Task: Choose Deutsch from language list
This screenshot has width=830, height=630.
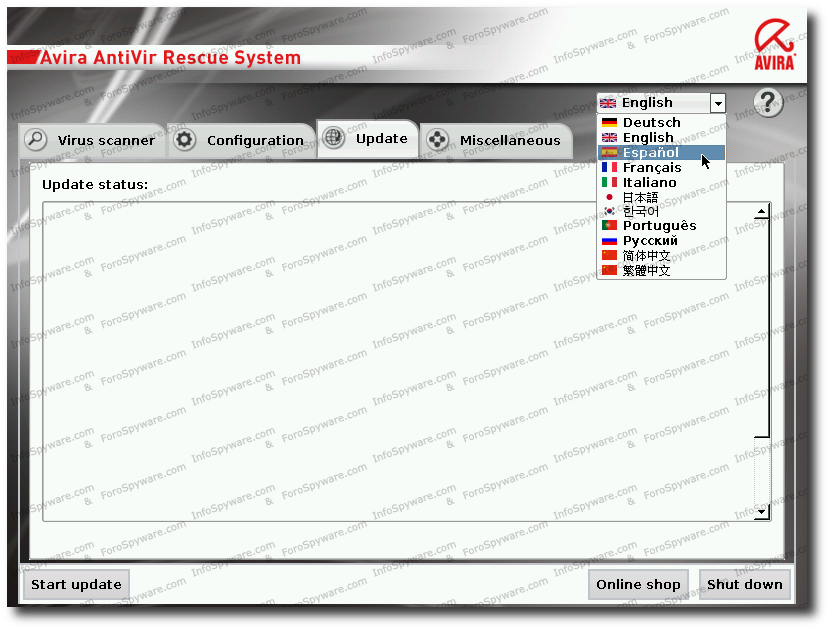Action: [x=662, y=122]
